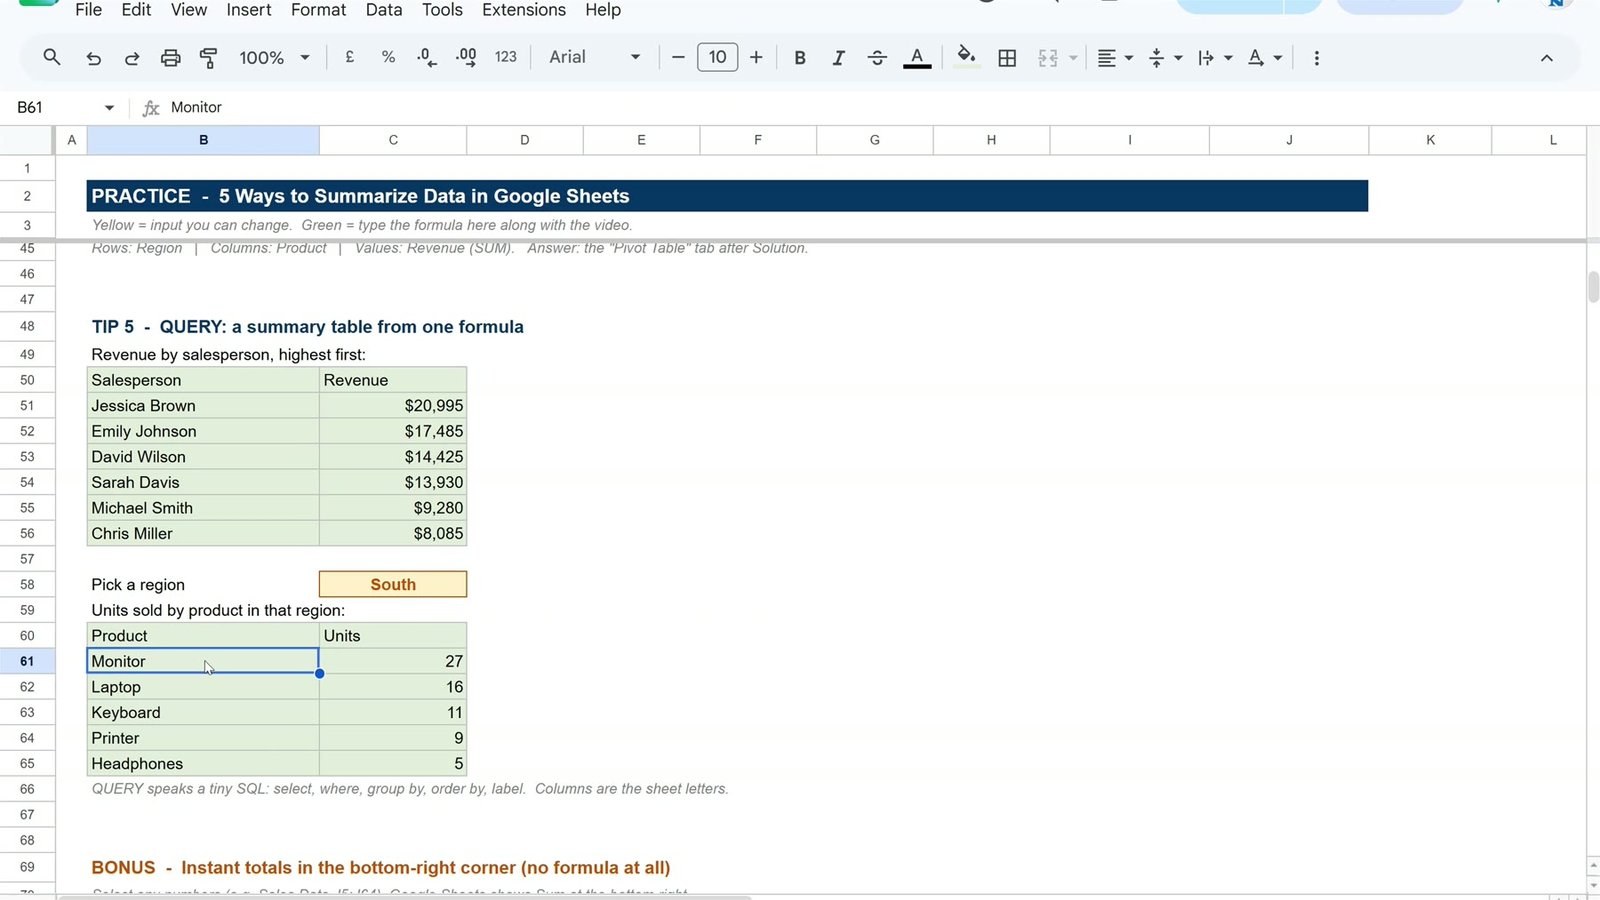Open text rotation options
Image resolution: width=1600 pixels, height=900 pixels.
[x=1264, y=58]
